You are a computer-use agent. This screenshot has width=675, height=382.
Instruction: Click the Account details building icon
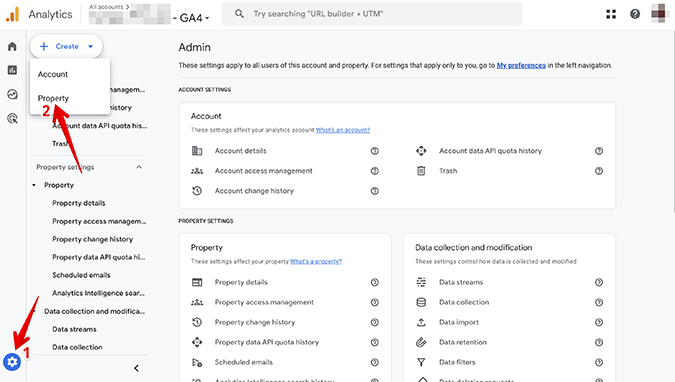point(197,151)
